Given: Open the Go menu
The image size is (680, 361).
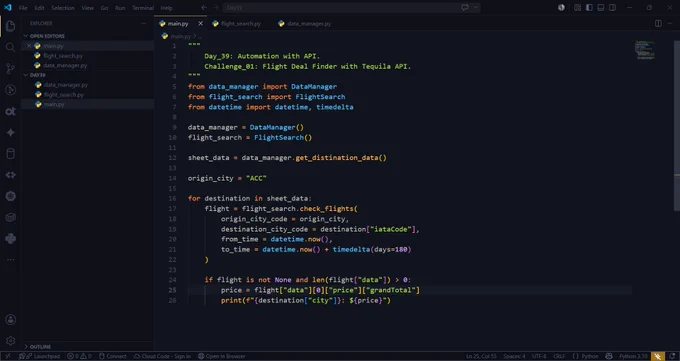Looking at the screenshot, I should pos(105,8).
